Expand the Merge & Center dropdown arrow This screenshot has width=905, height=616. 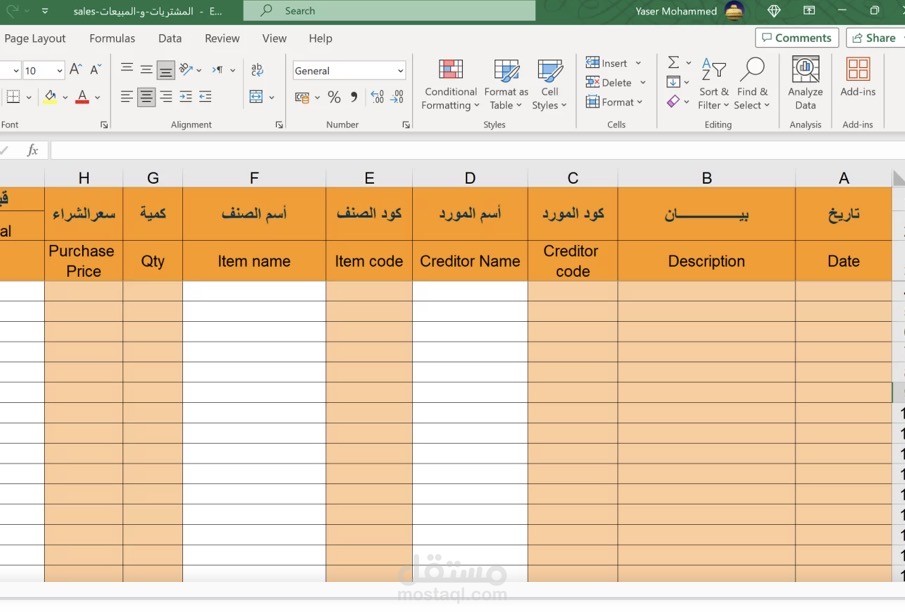[271, 97]
